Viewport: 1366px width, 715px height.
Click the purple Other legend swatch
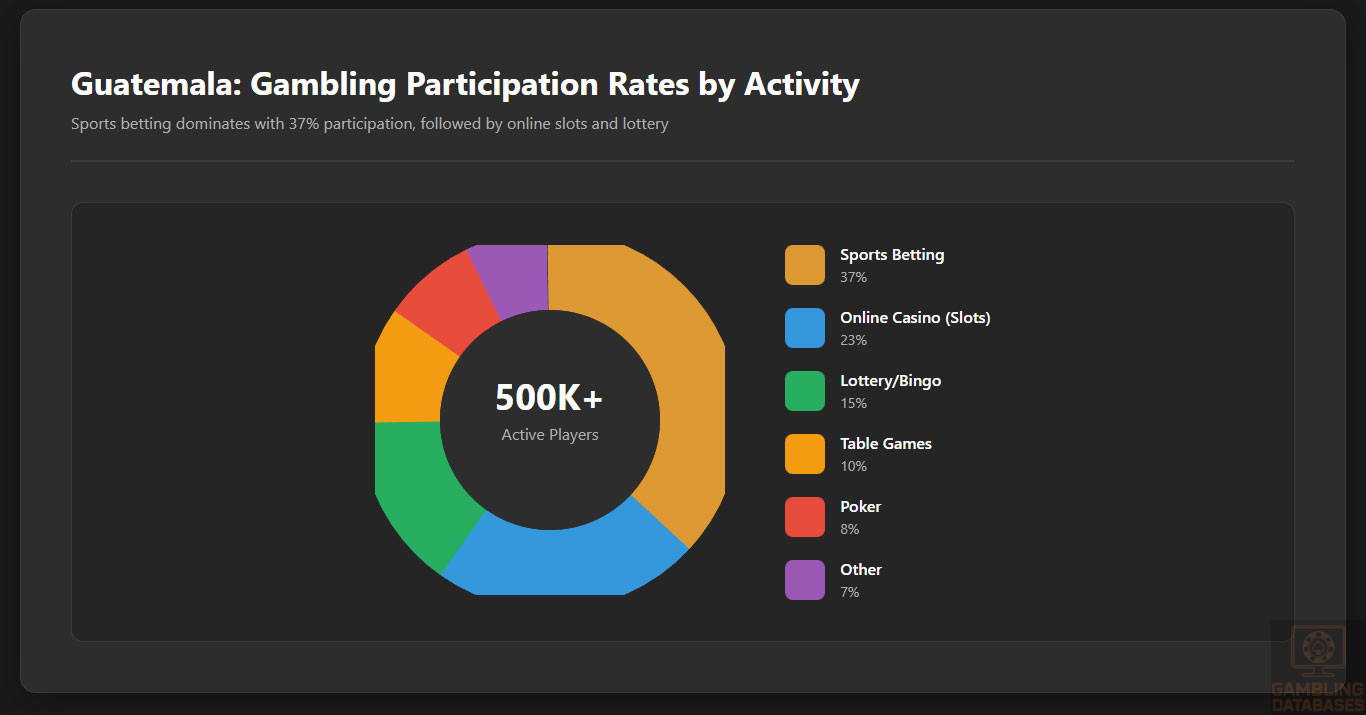point(804,580)
